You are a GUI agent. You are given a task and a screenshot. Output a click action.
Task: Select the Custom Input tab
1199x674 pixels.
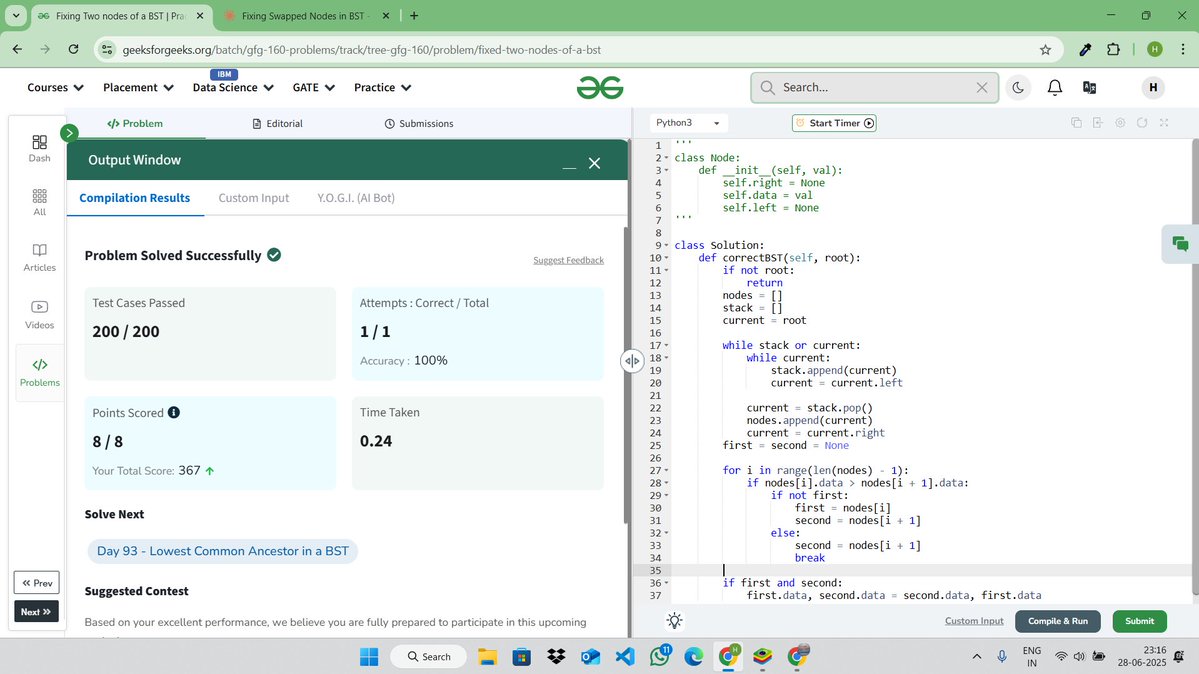(x=254, y=197)
